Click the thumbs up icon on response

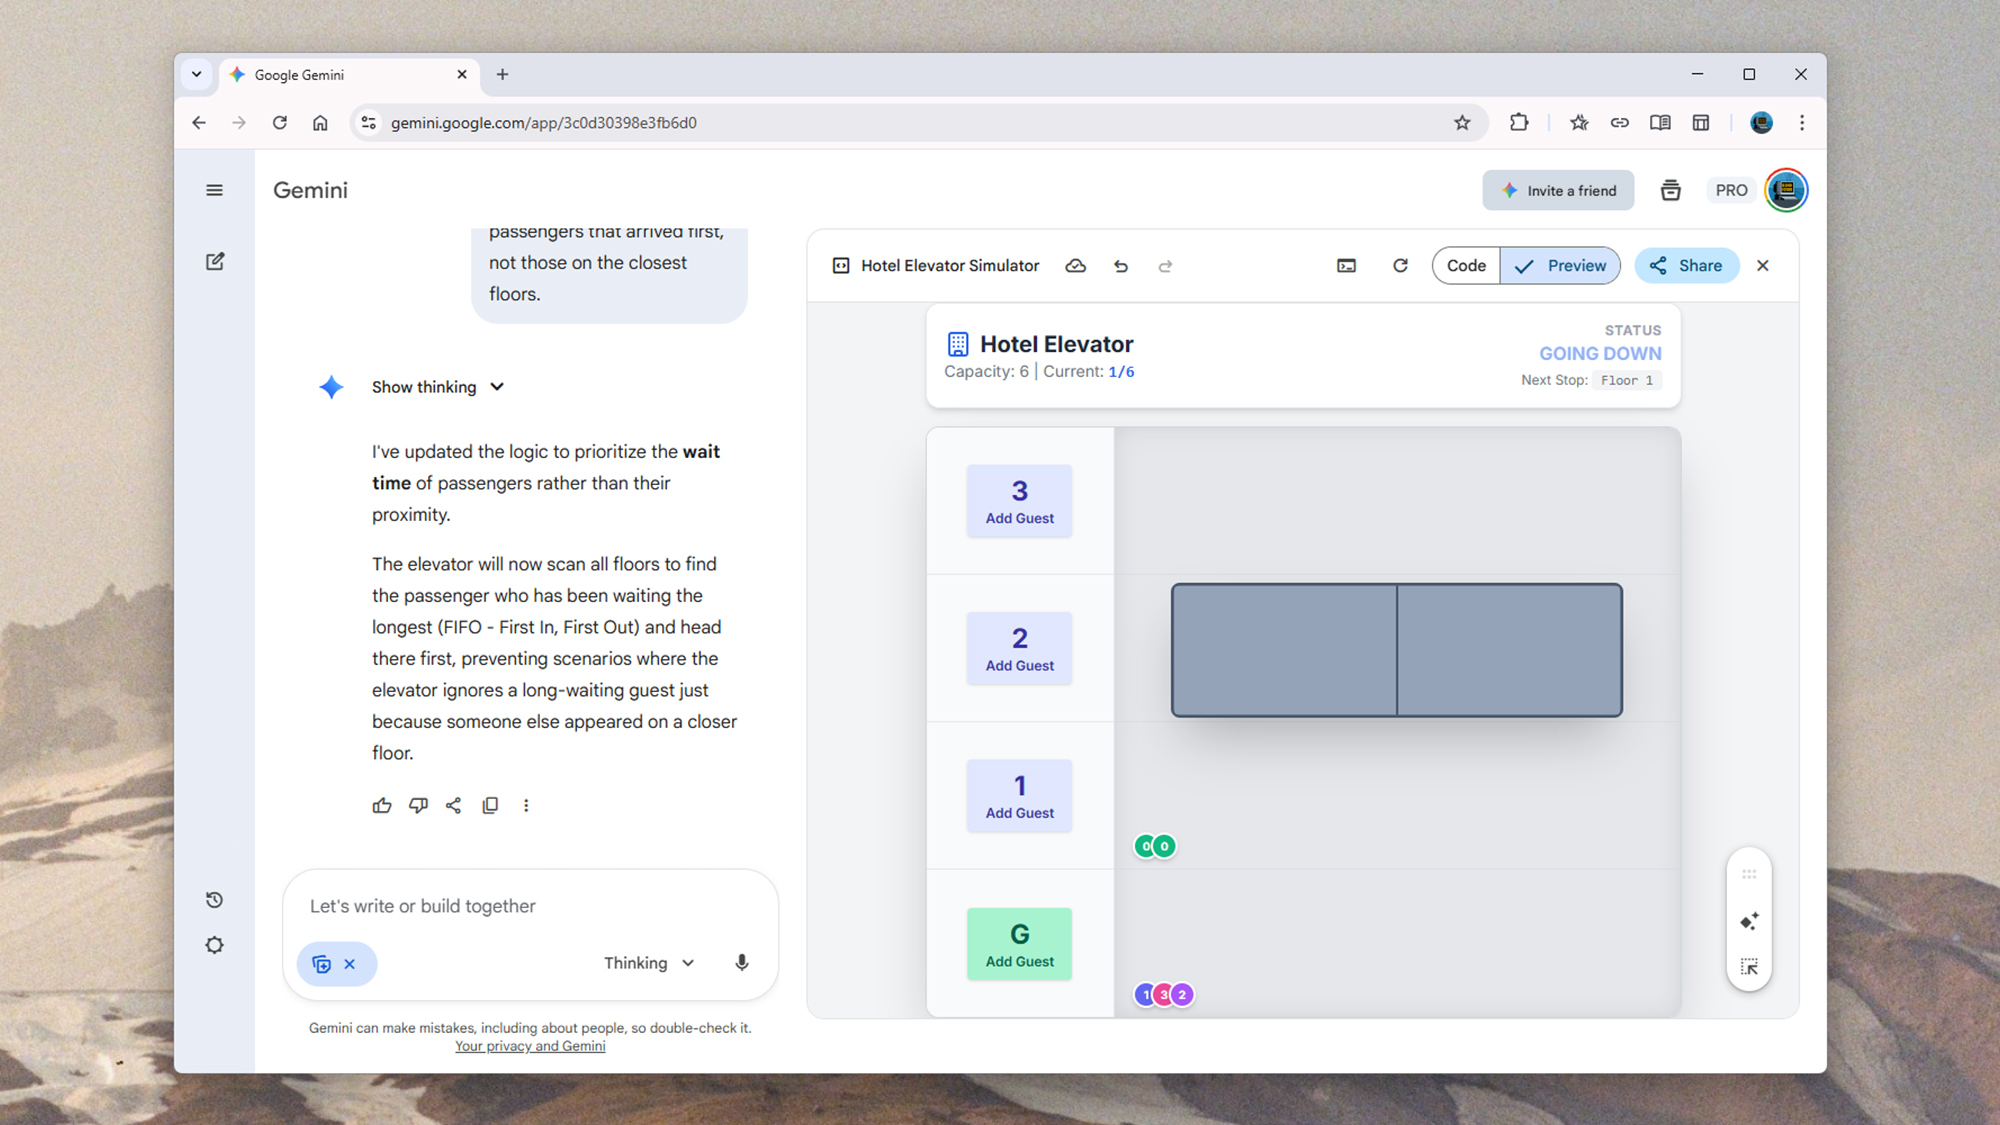click(x=382, y=805)
